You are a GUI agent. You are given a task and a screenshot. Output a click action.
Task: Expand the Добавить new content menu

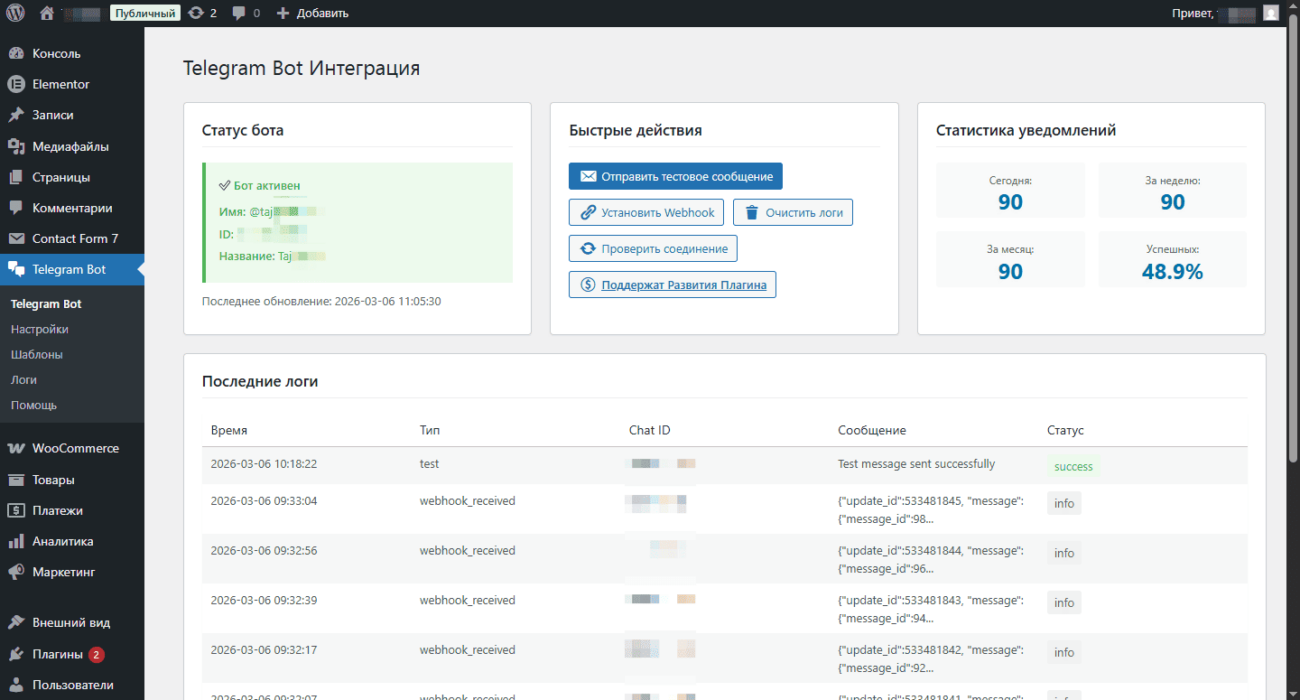tap(312, 13)
